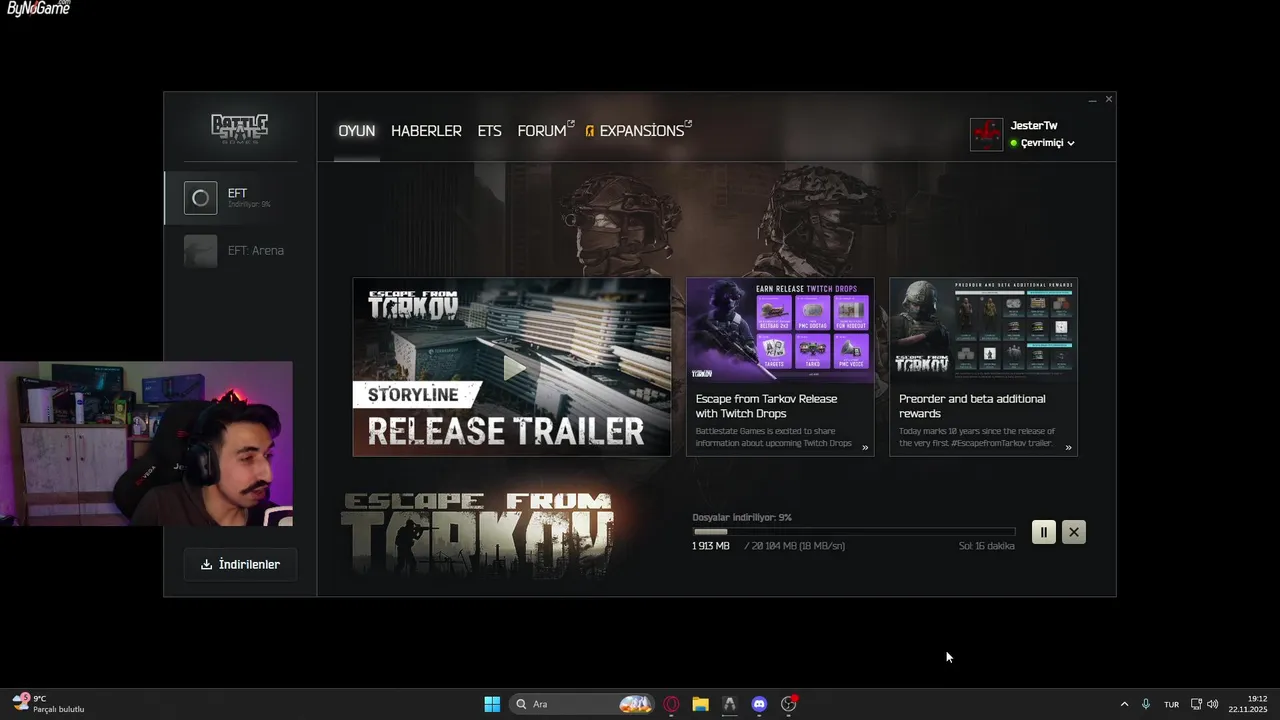Click the taskbar search box Ara
Viewport: 1280px width, 720px height.
coord(582,704)
